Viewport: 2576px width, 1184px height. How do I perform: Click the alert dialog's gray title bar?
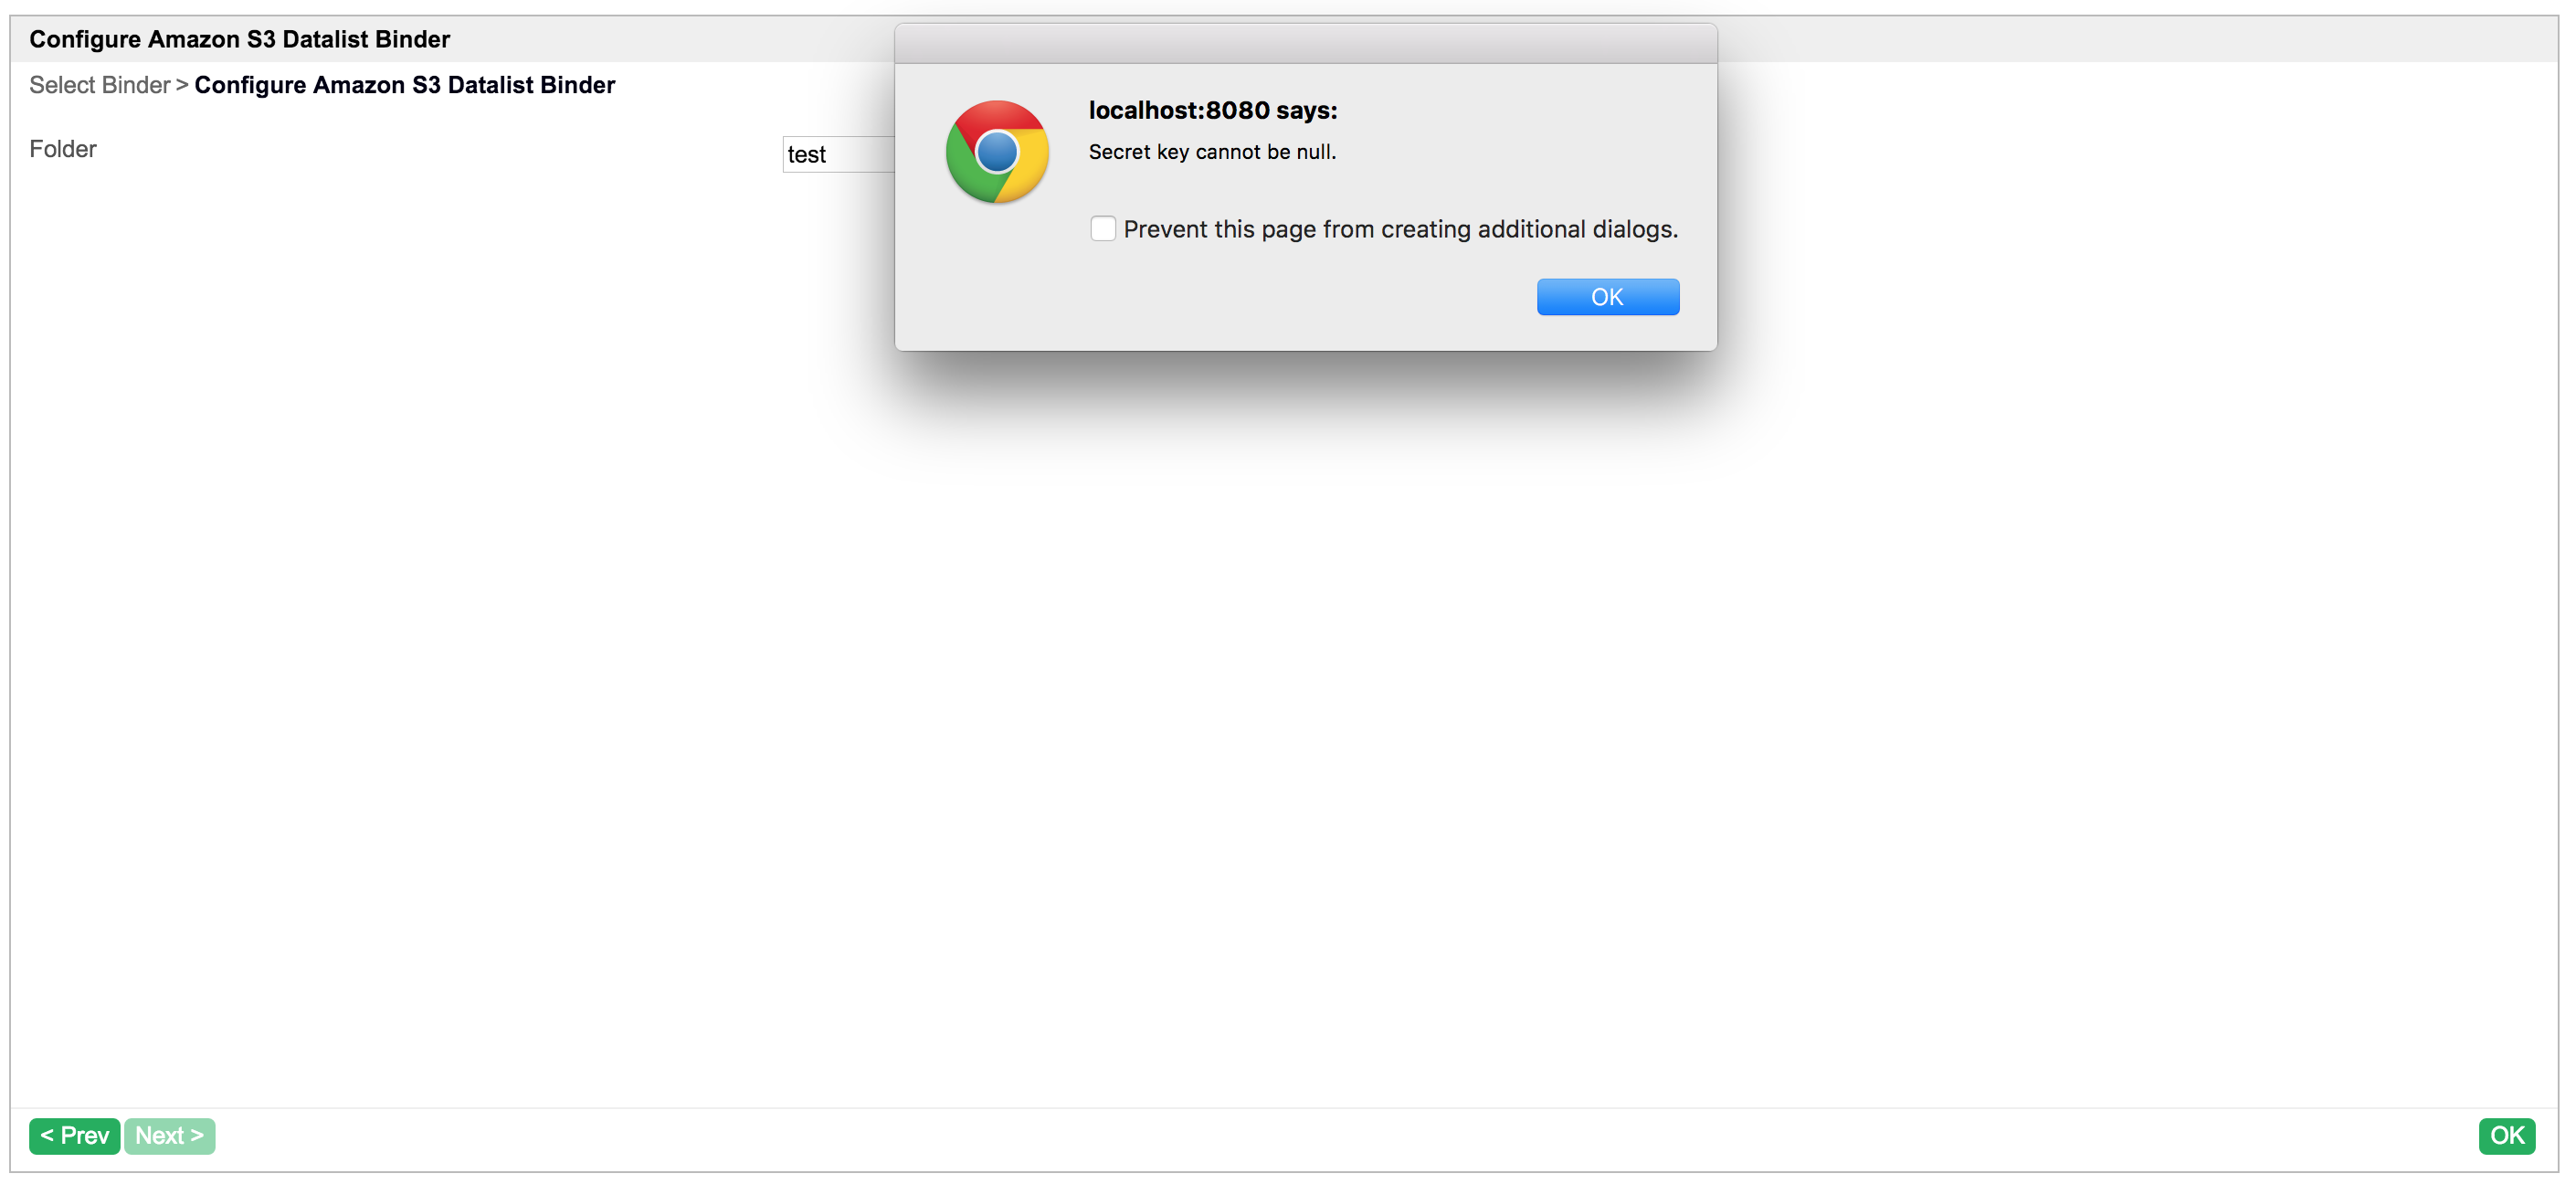tap(1305, 44)
